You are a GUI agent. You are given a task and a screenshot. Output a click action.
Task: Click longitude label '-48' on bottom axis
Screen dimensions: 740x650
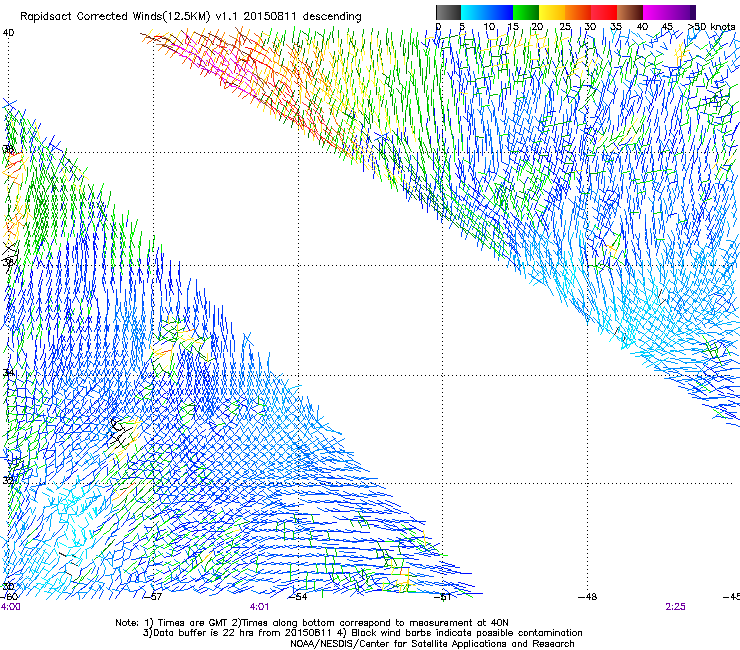588,597
